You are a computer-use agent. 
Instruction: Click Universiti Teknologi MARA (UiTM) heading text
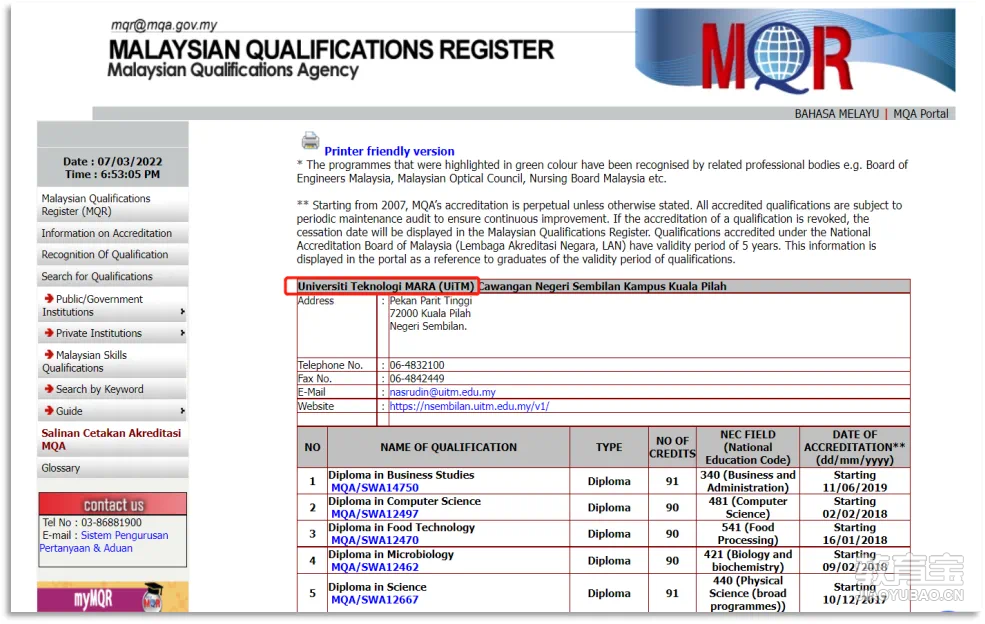click(x=386, y=286)
